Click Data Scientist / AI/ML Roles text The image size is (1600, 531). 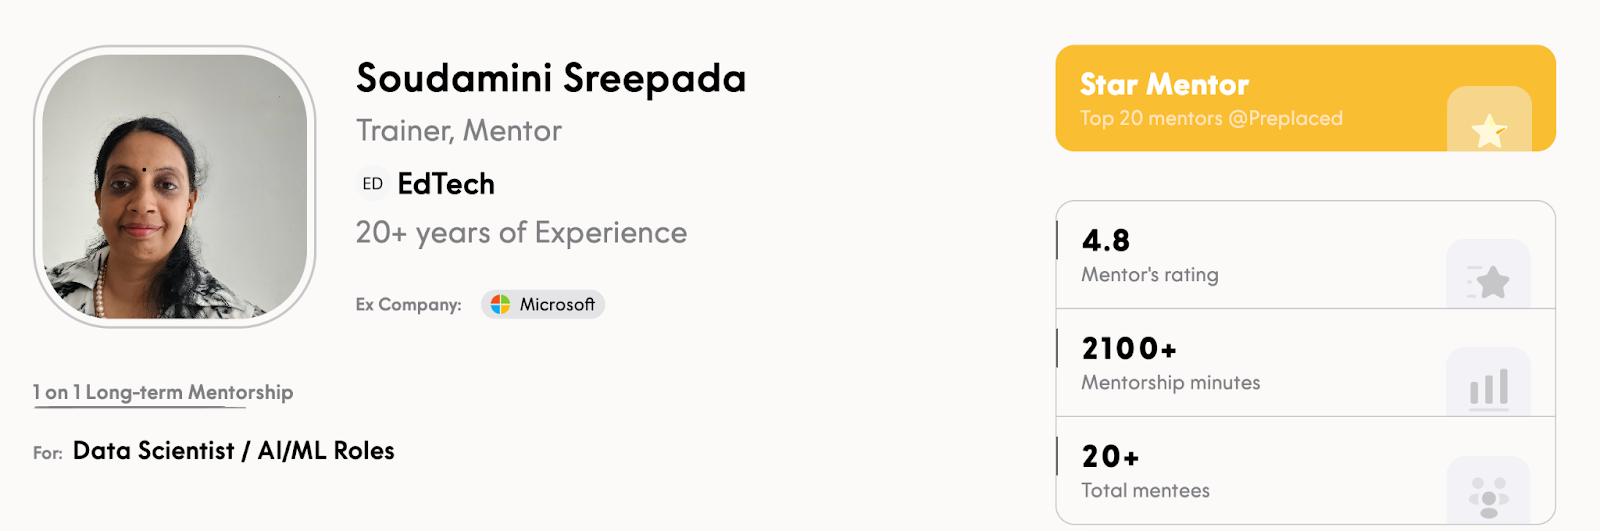click(234, 451)
